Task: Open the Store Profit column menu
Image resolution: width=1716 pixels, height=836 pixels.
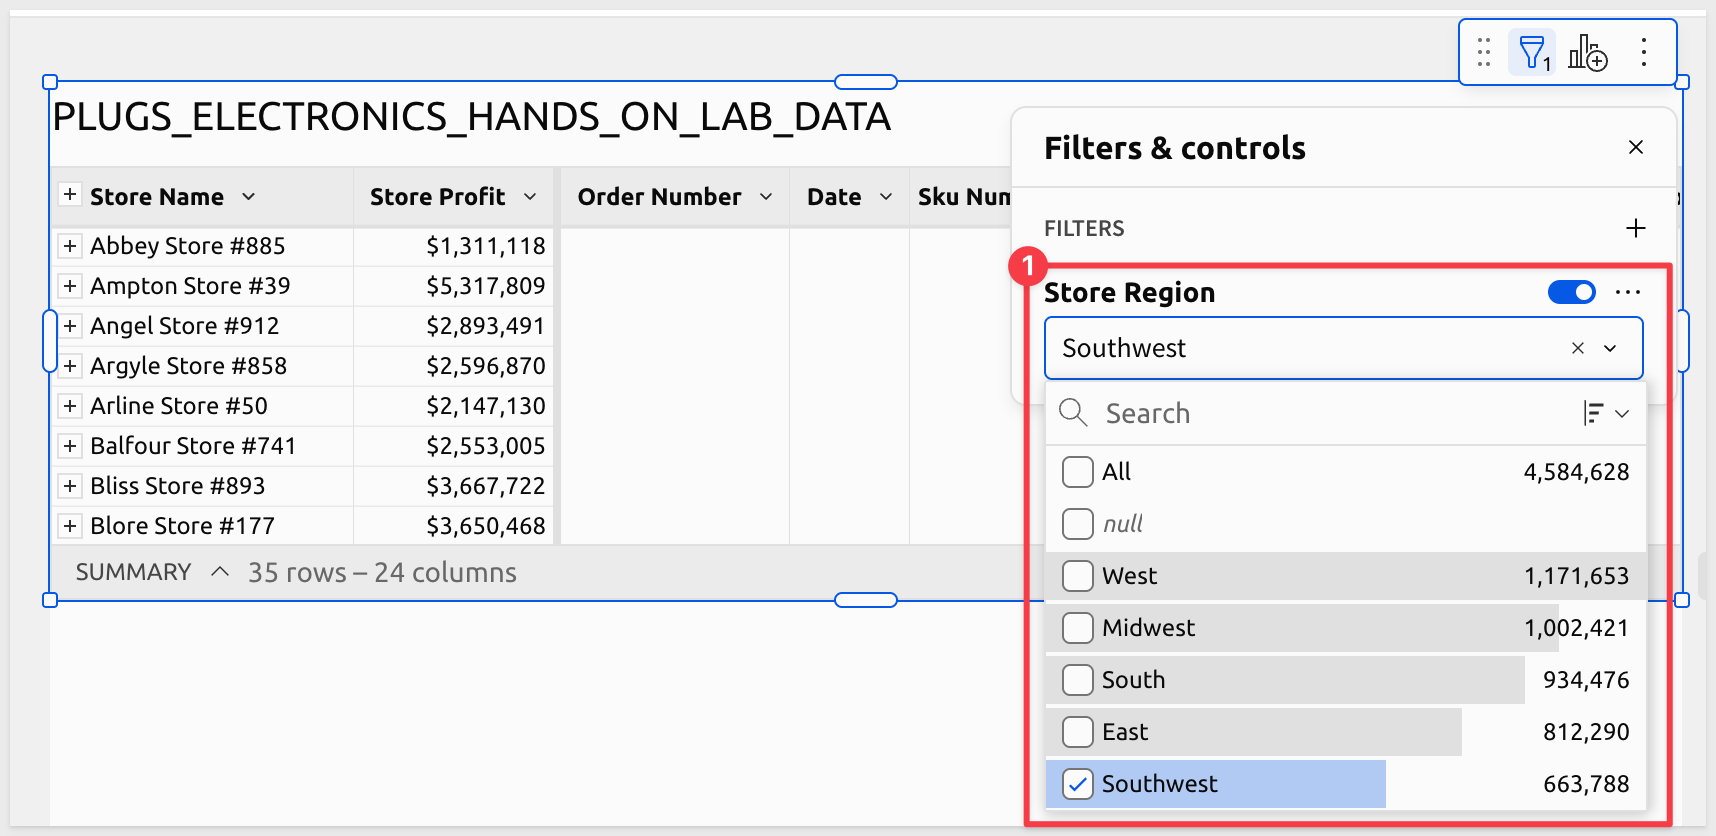Action: 530,197
